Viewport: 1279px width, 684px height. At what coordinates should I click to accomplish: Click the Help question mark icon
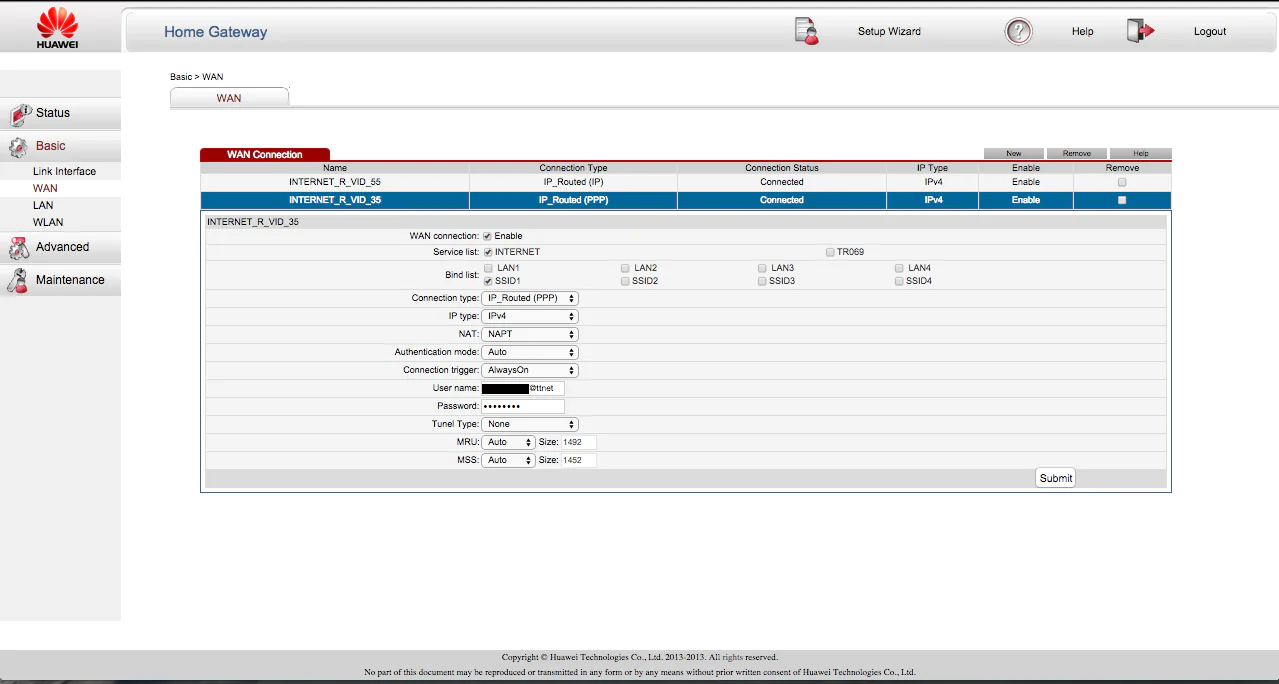click(x=1018, y=31)
